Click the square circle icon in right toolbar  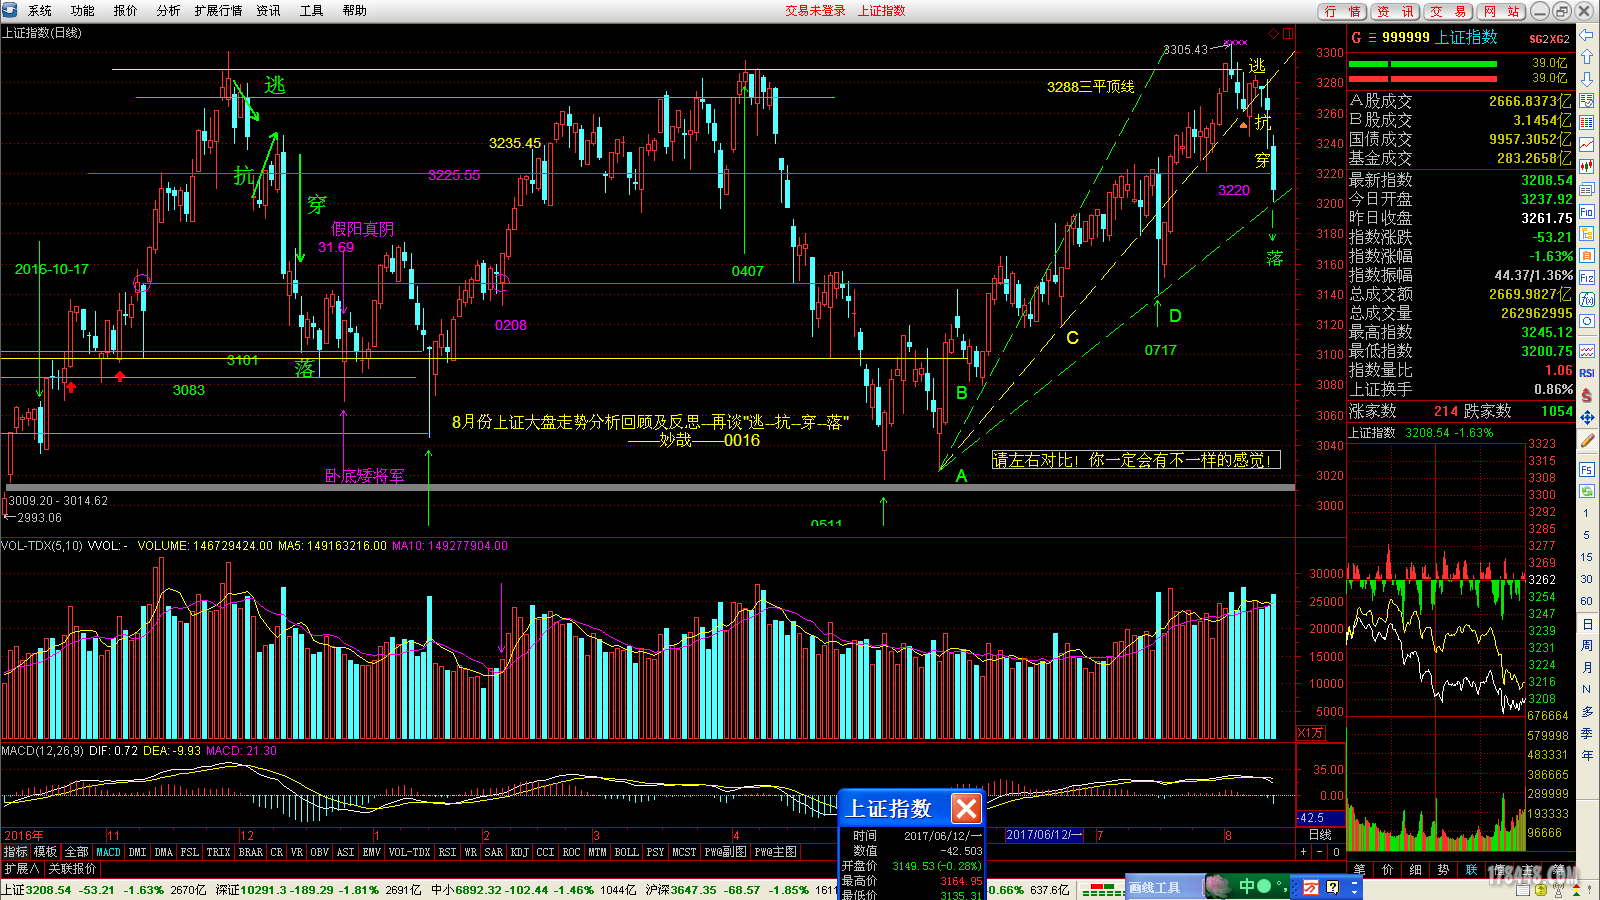[1587, 321]
